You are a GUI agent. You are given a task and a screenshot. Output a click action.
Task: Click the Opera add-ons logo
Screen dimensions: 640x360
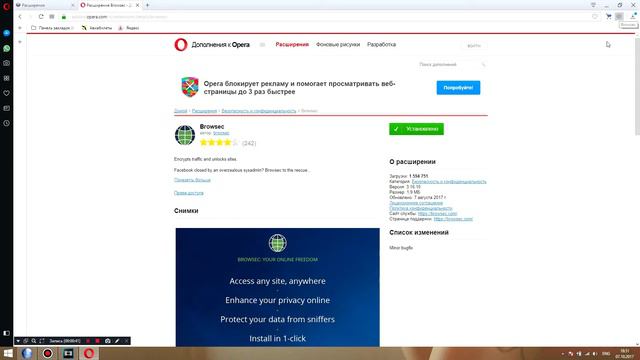tap(212, 44)
